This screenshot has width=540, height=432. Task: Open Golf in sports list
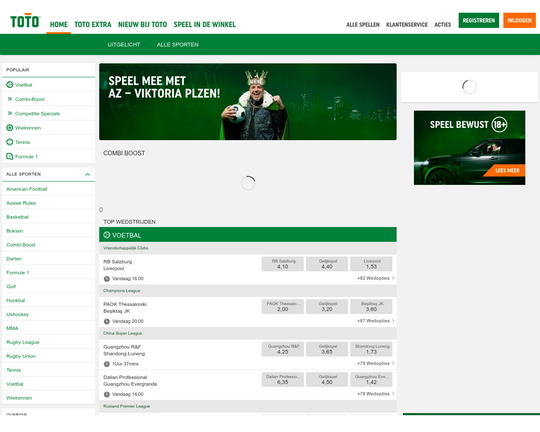49,287
